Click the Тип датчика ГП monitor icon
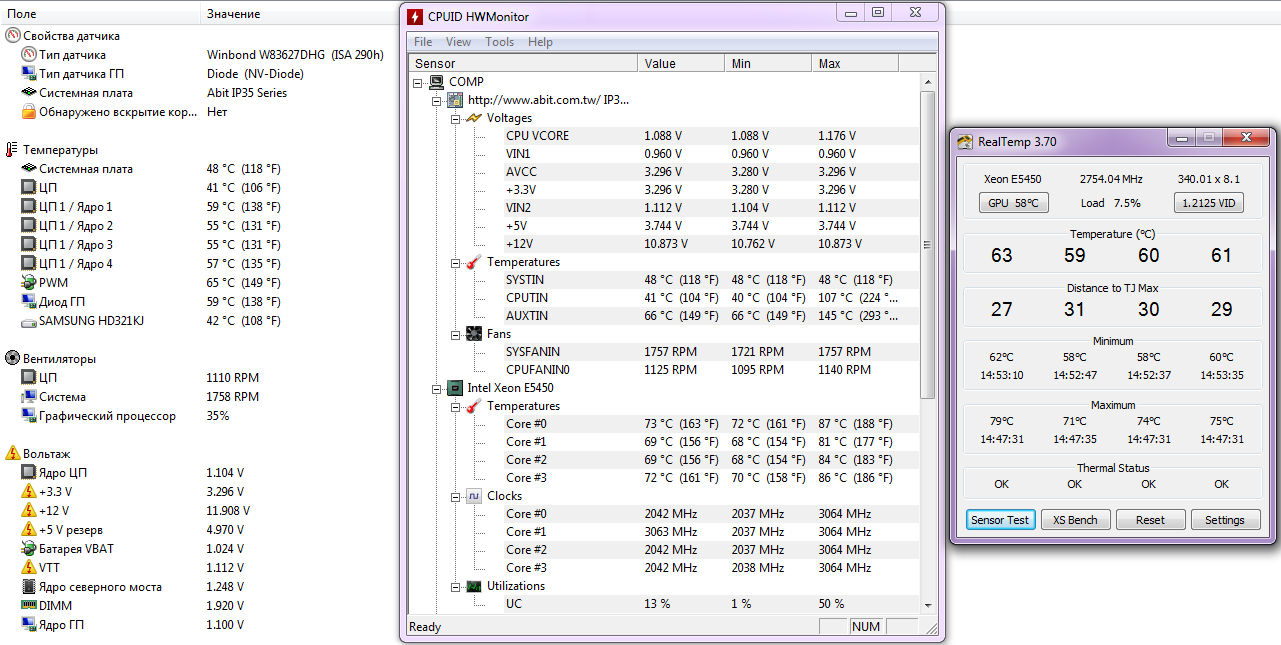The width and height of the screenshot is (1281, 645). [x=28, y=74]
